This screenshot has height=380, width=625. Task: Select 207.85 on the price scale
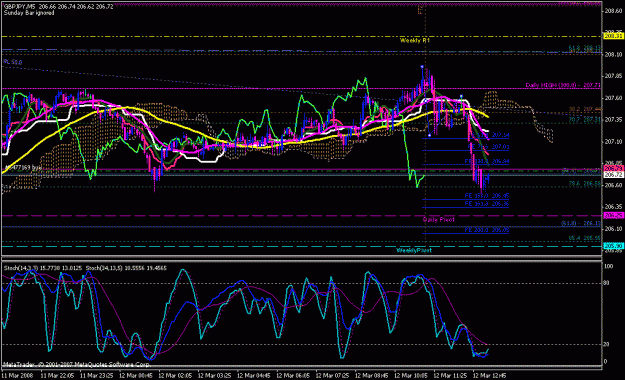[613, 76]
